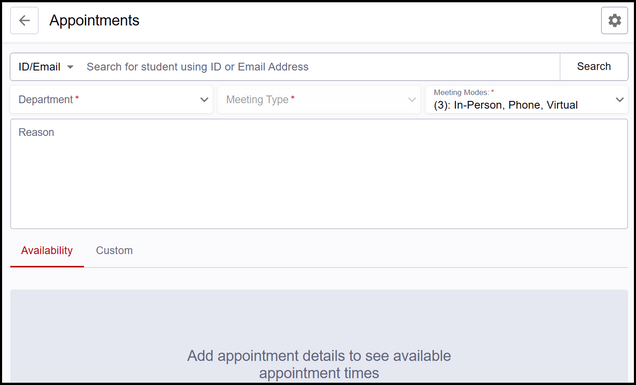Screen dimensions: 636x385
Task: Open the ID/Email search type dropdown
Action: 46,67
